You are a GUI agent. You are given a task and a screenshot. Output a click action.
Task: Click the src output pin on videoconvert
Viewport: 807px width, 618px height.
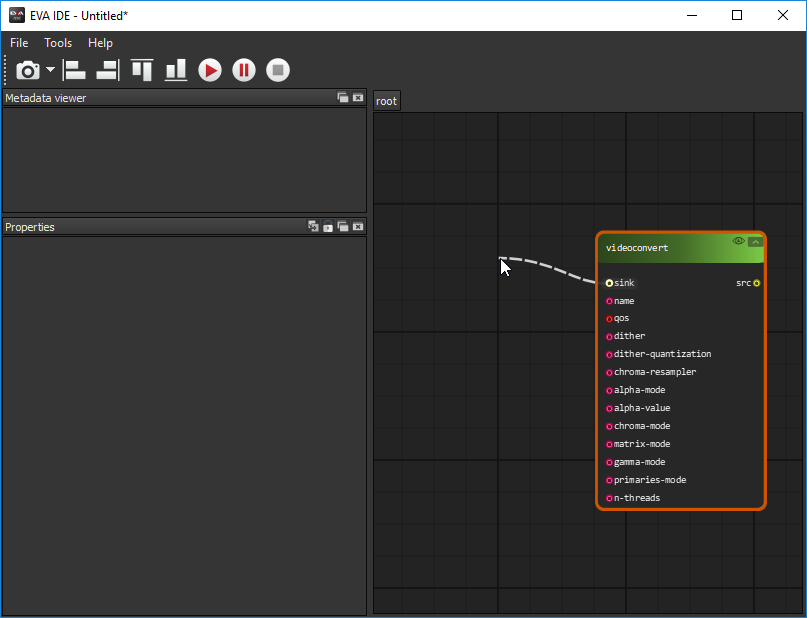(x=757, y=283)
